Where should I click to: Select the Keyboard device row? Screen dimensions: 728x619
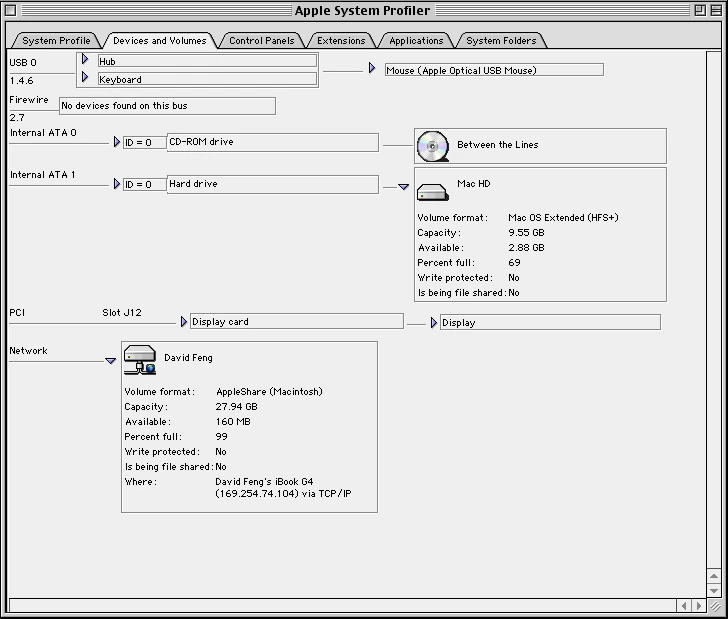coord(208,79)
